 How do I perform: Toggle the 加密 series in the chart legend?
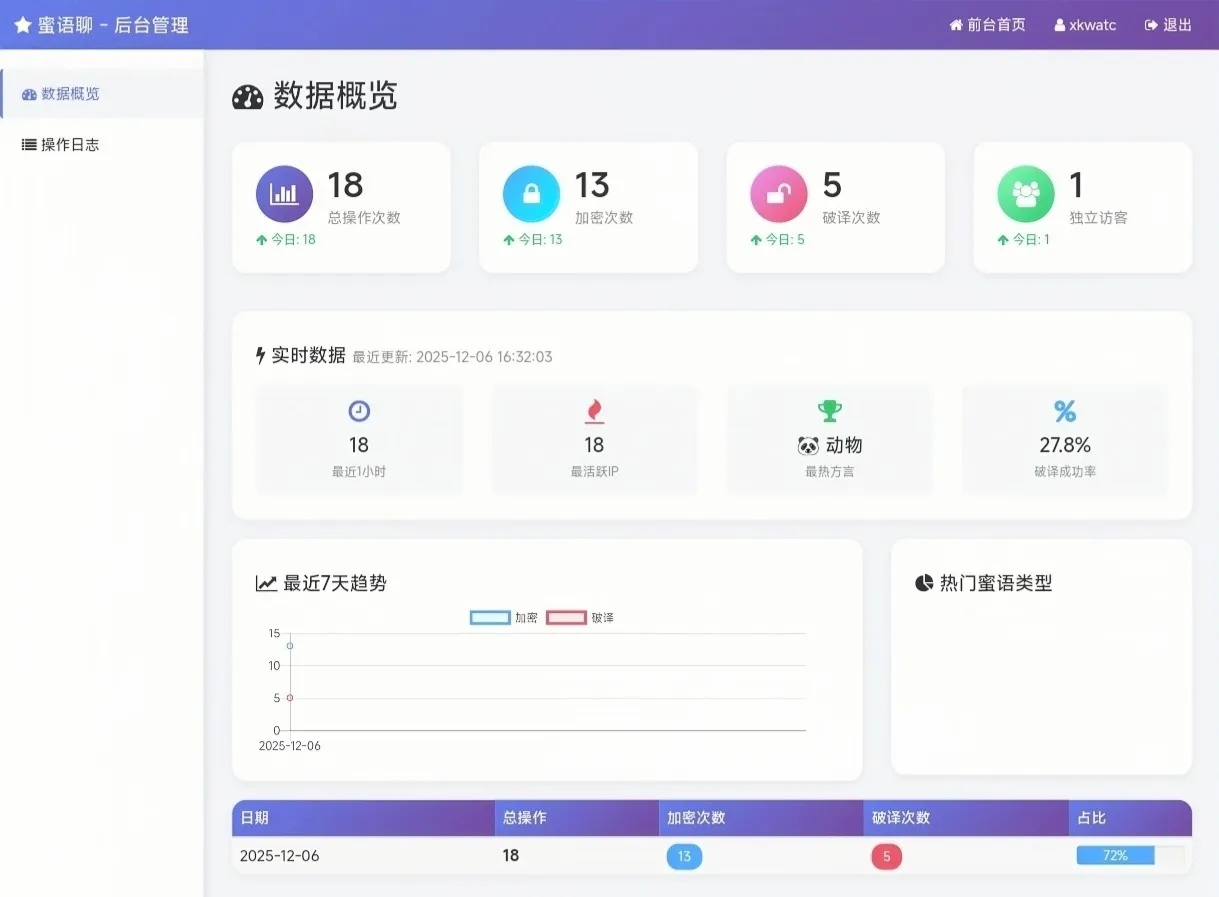pyautogui.click(x=488, y=617)
